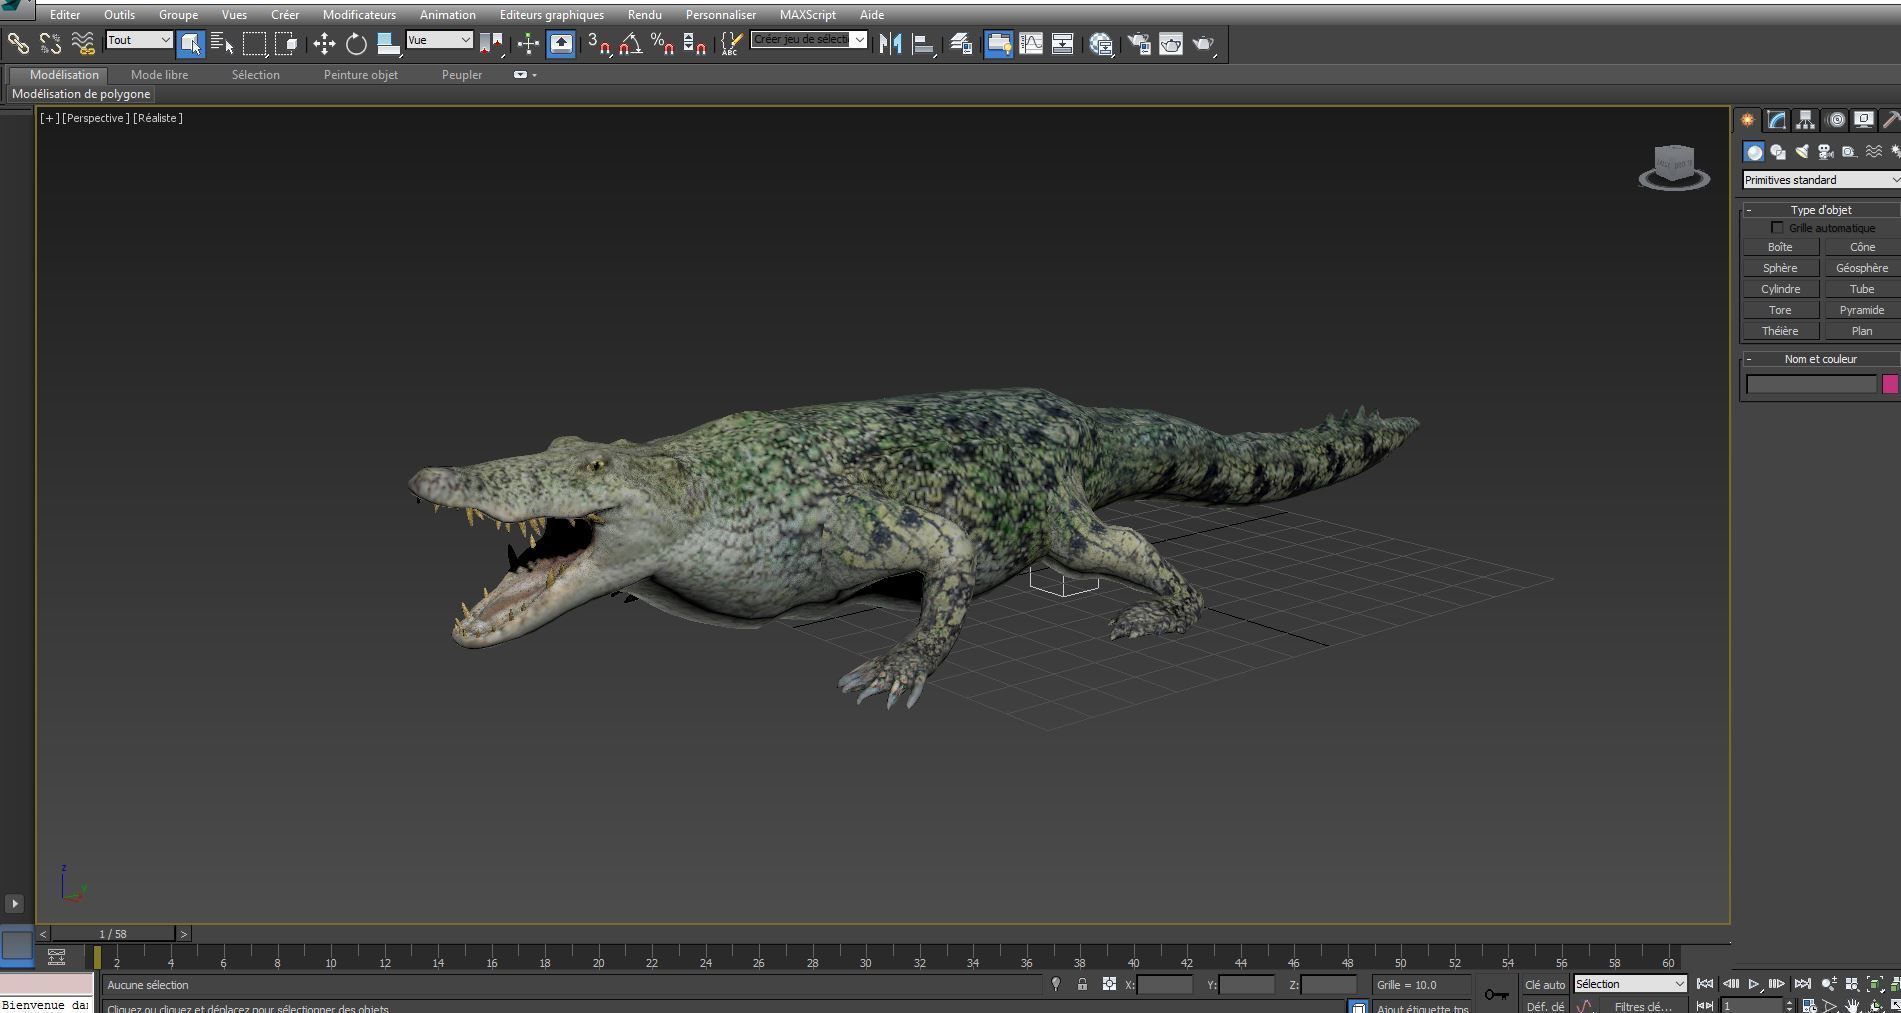The height and width of the screenshot is (1013, 1901).
Task: Select the Move tool
Action: point(324,43)
